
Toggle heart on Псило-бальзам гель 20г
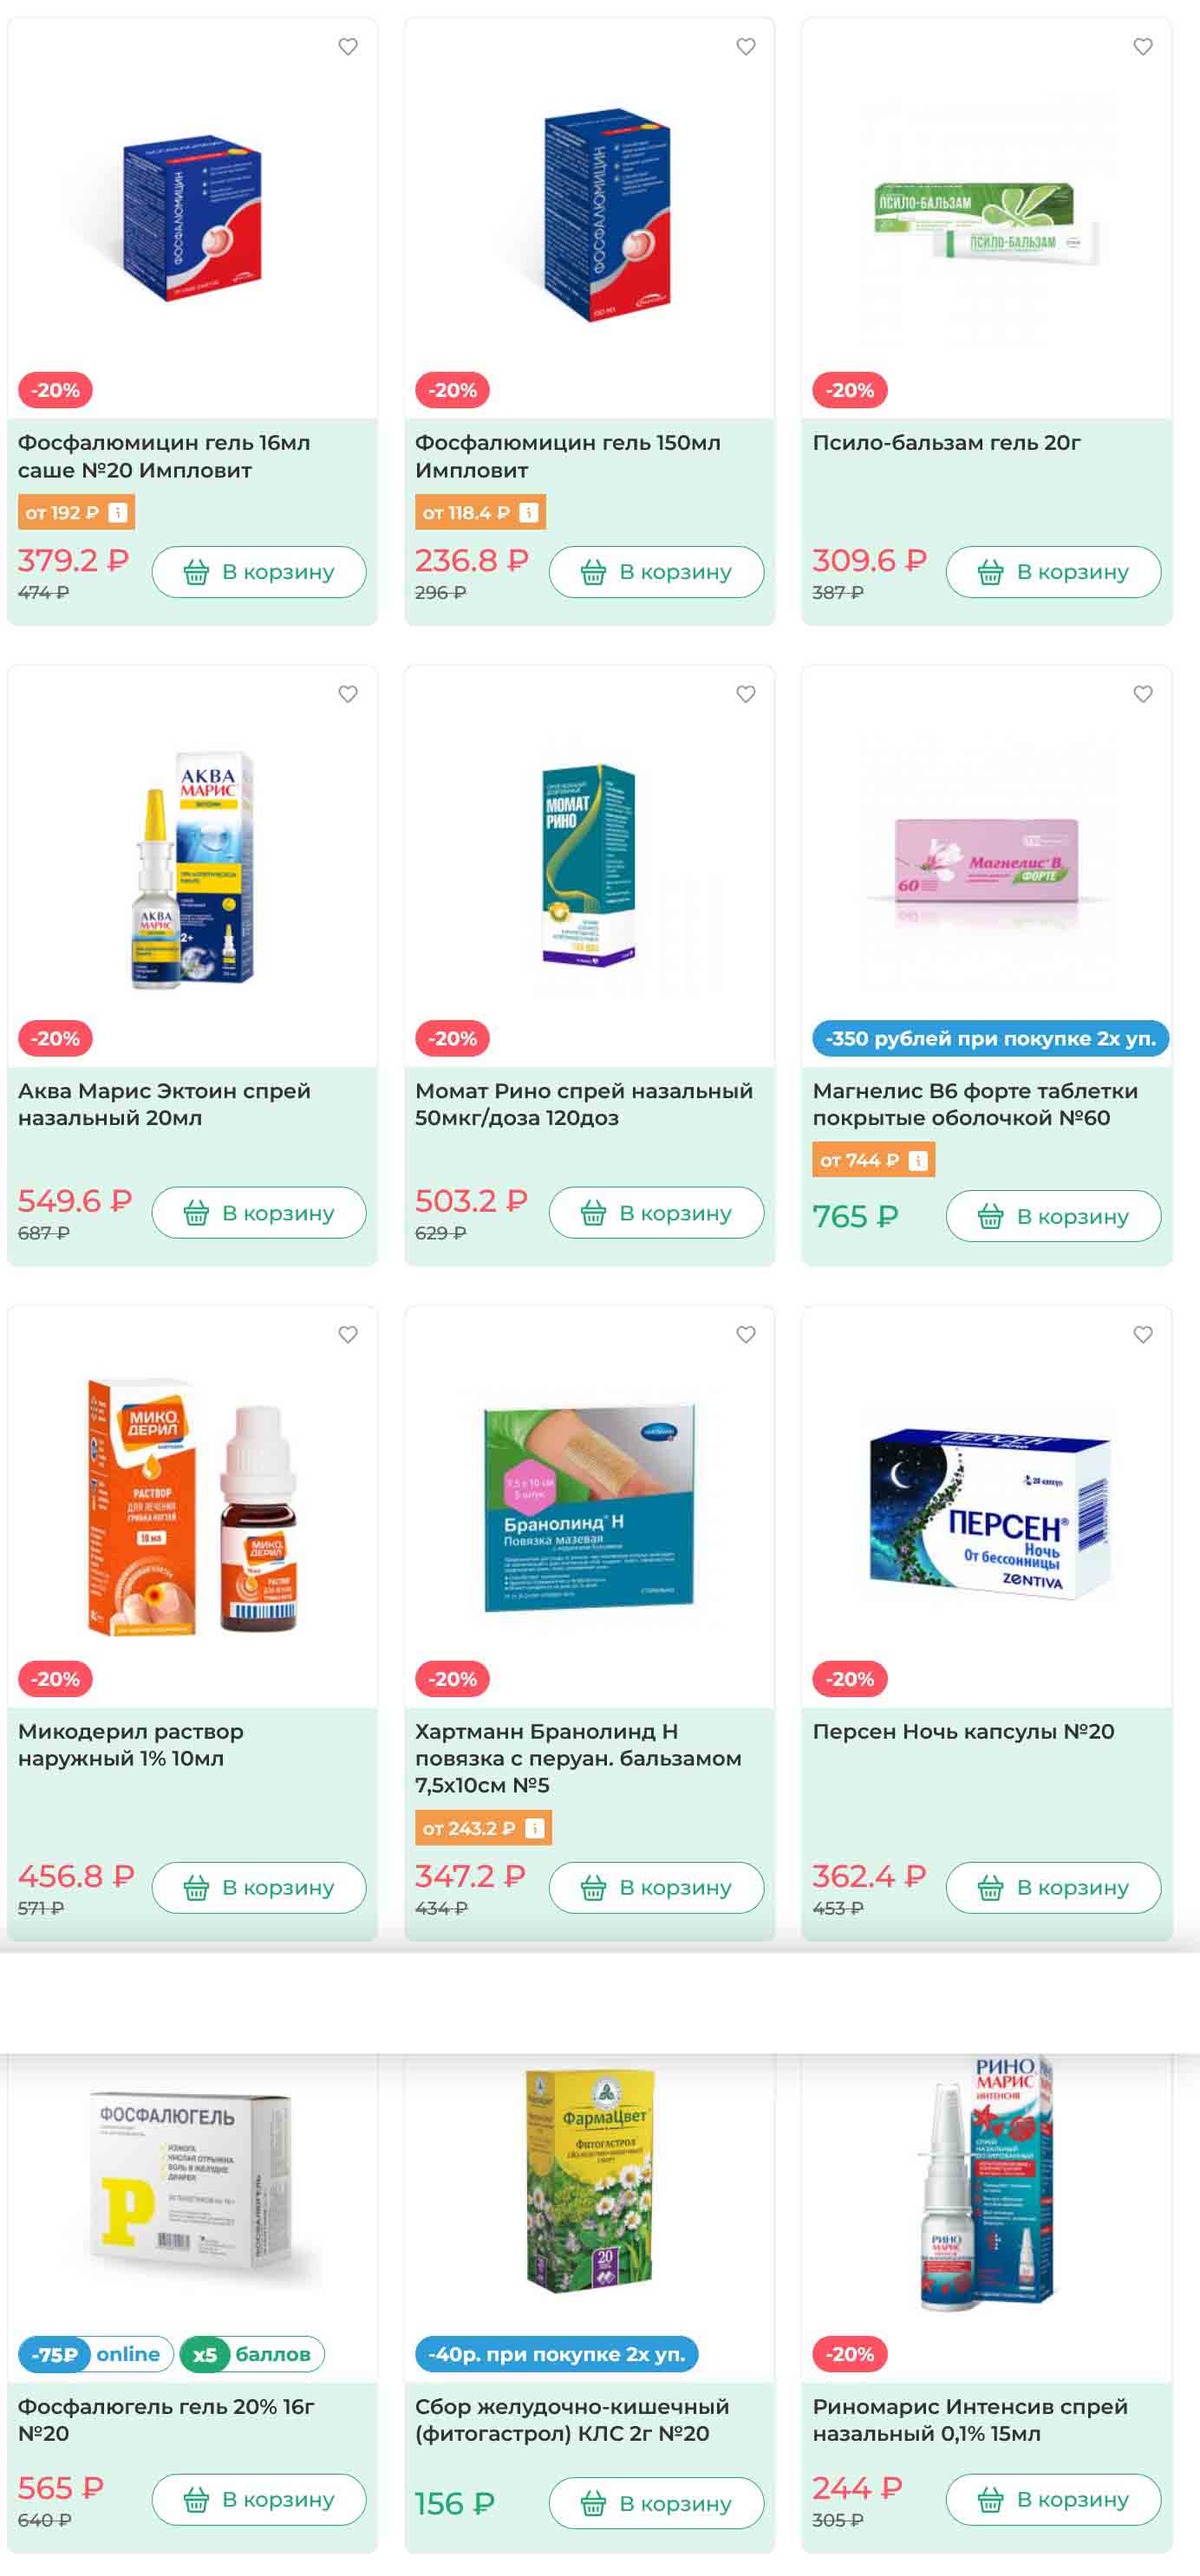click(x=1143, y=46)
